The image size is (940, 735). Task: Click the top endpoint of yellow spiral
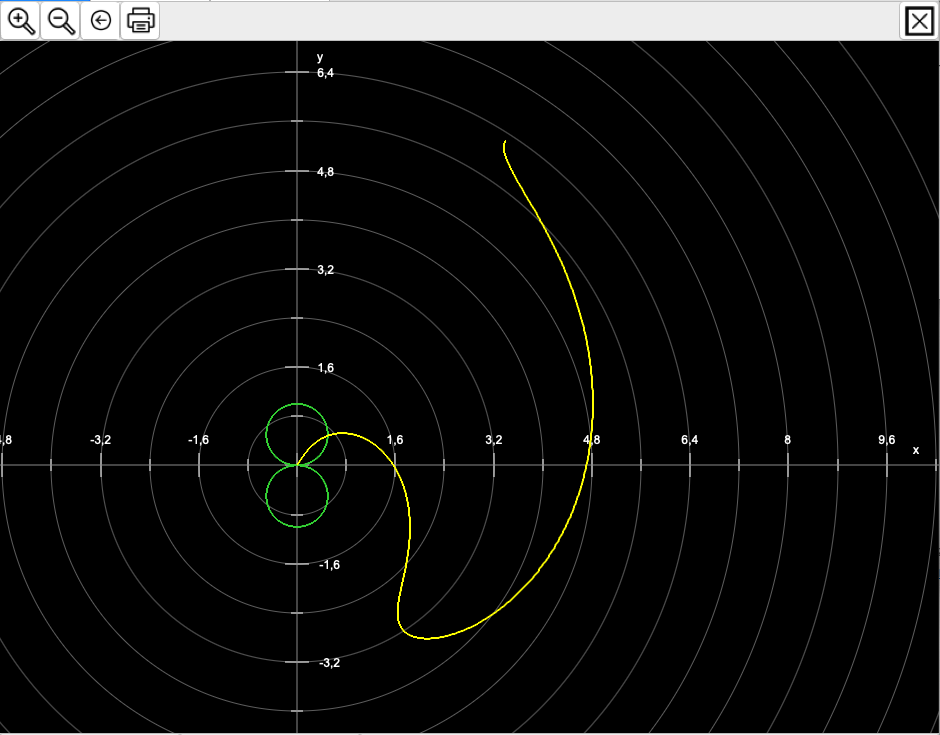tap(505, 143)
